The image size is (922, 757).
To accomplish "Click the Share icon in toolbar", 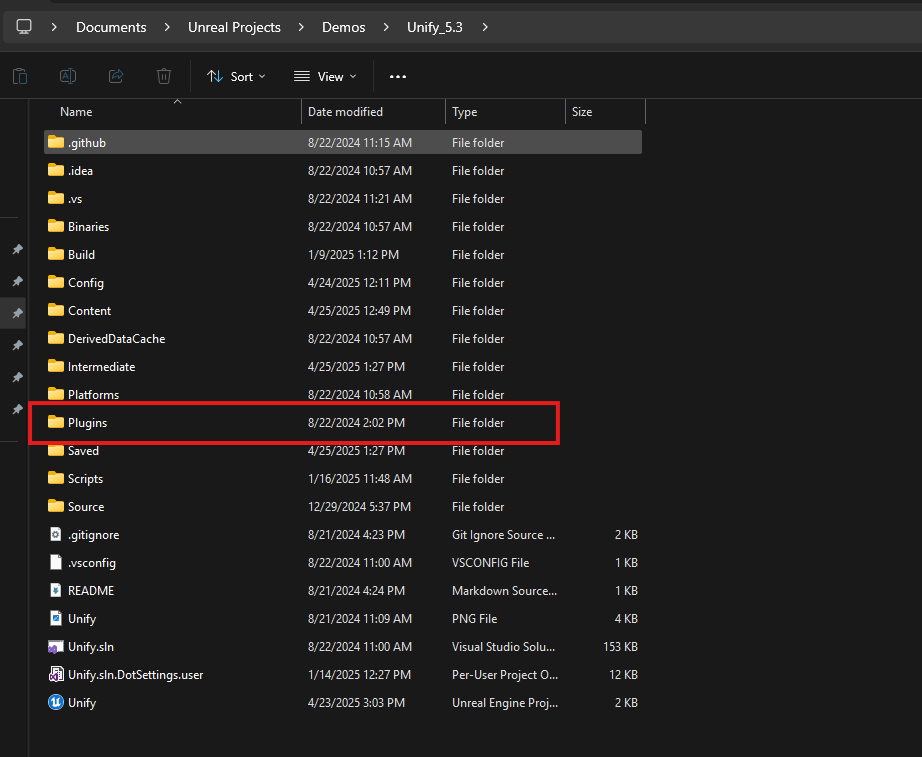I will [116, 76].
